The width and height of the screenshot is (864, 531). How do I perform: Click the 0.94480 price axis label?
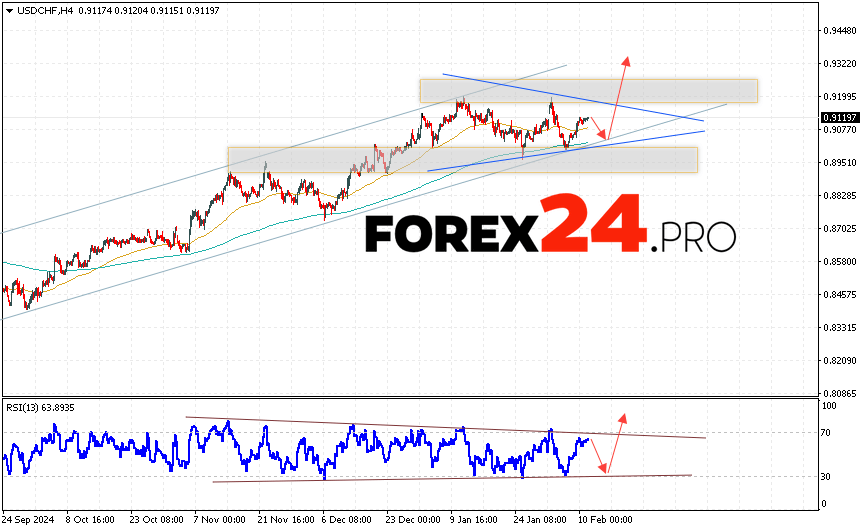(838, 30)
